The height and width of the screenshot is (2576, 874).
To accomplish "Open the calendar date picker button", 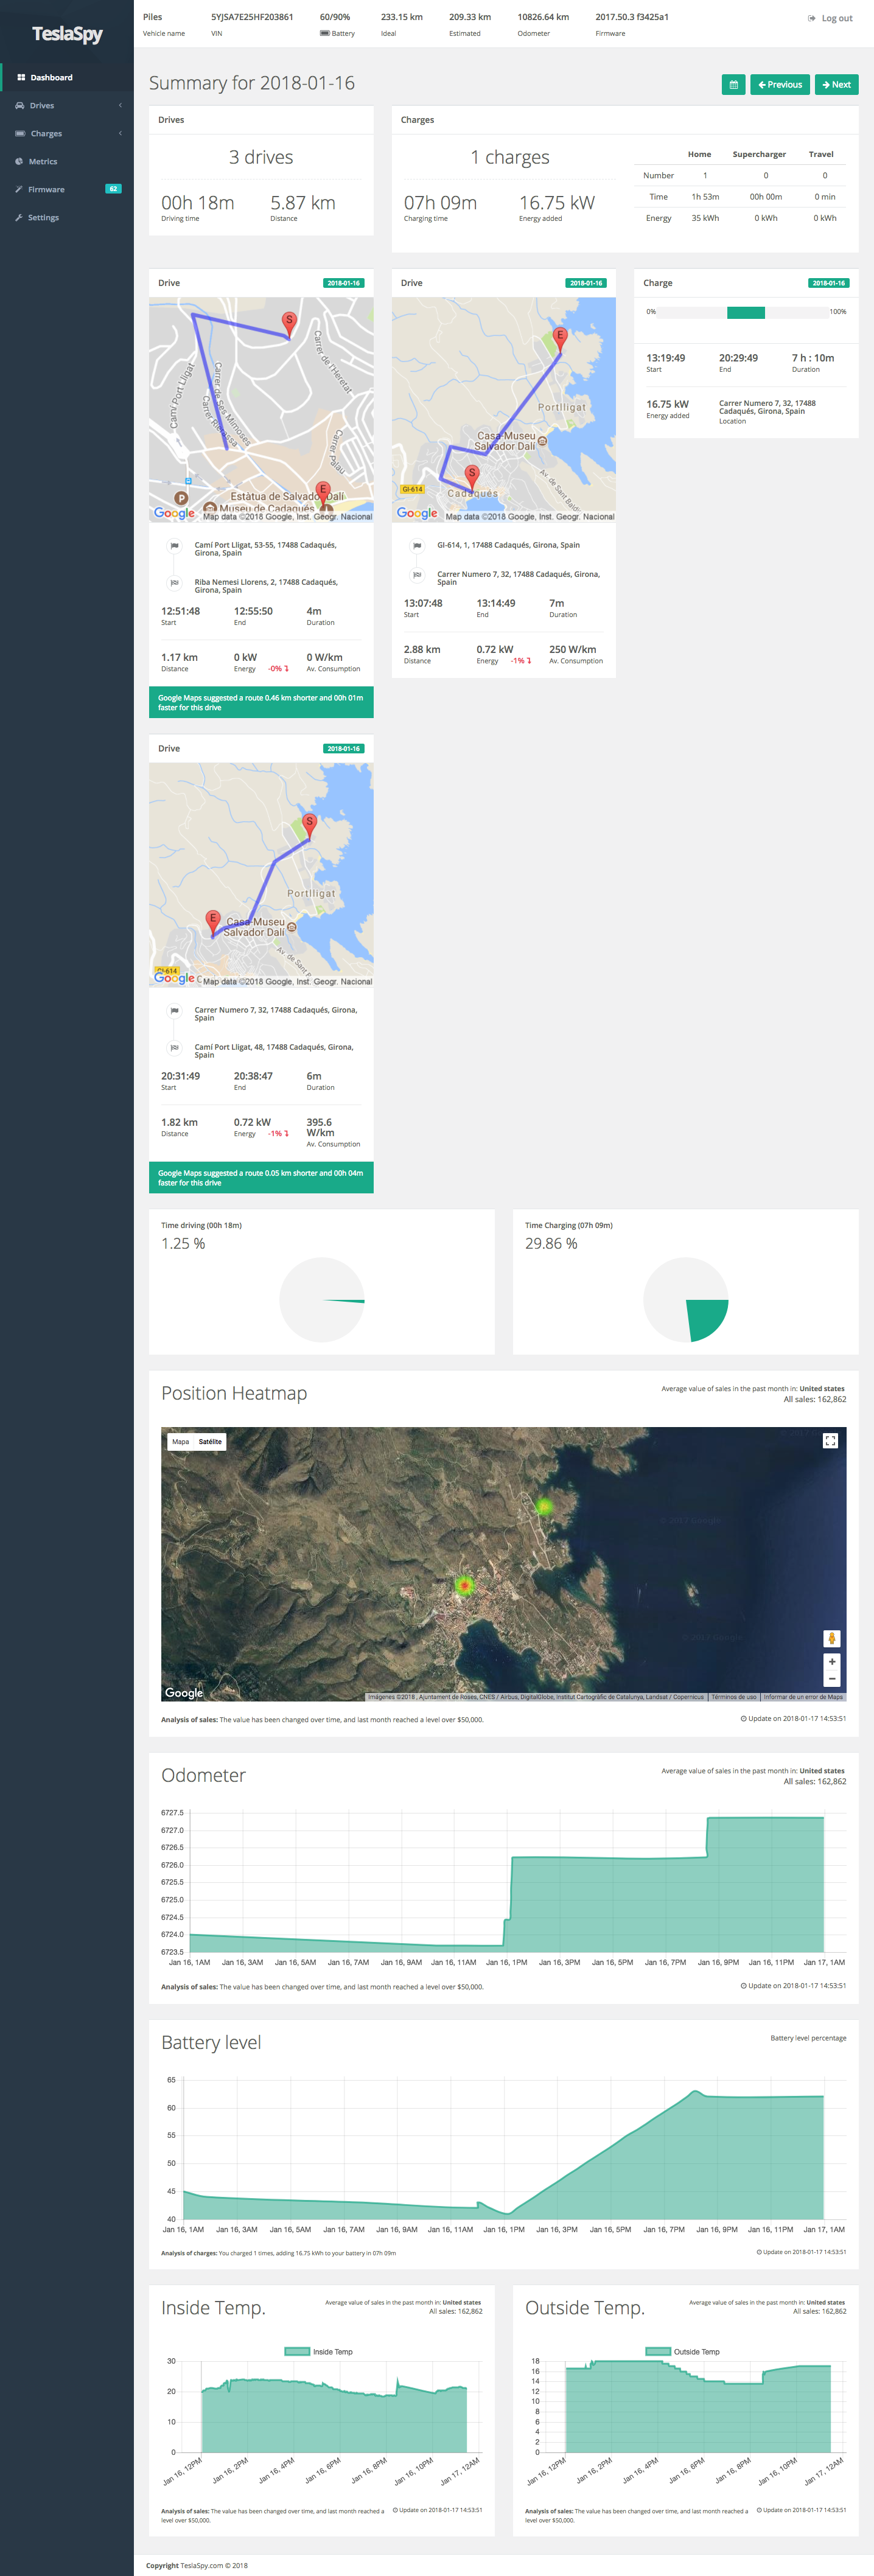I will click(x=733, y=85).
